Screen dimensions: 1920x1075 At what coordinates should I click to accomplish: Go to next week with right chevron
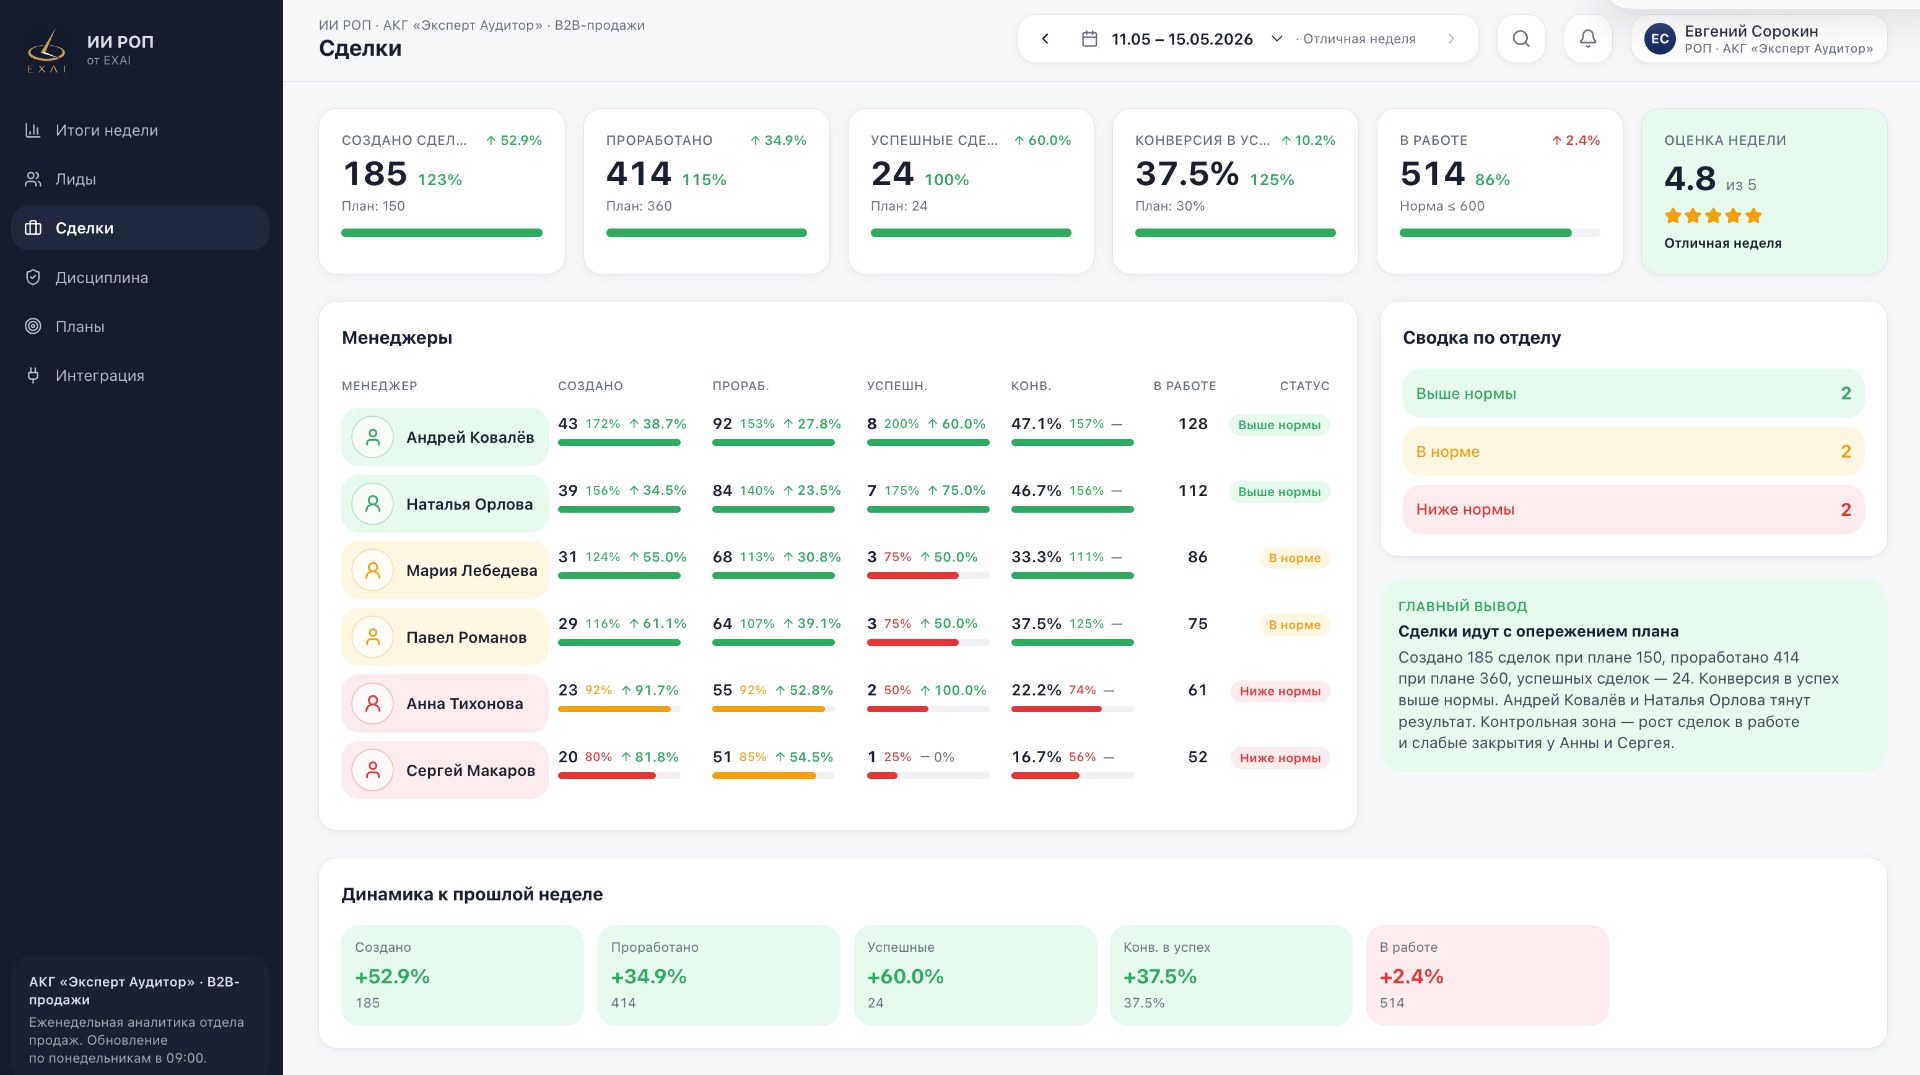(x=1451, y=39)
